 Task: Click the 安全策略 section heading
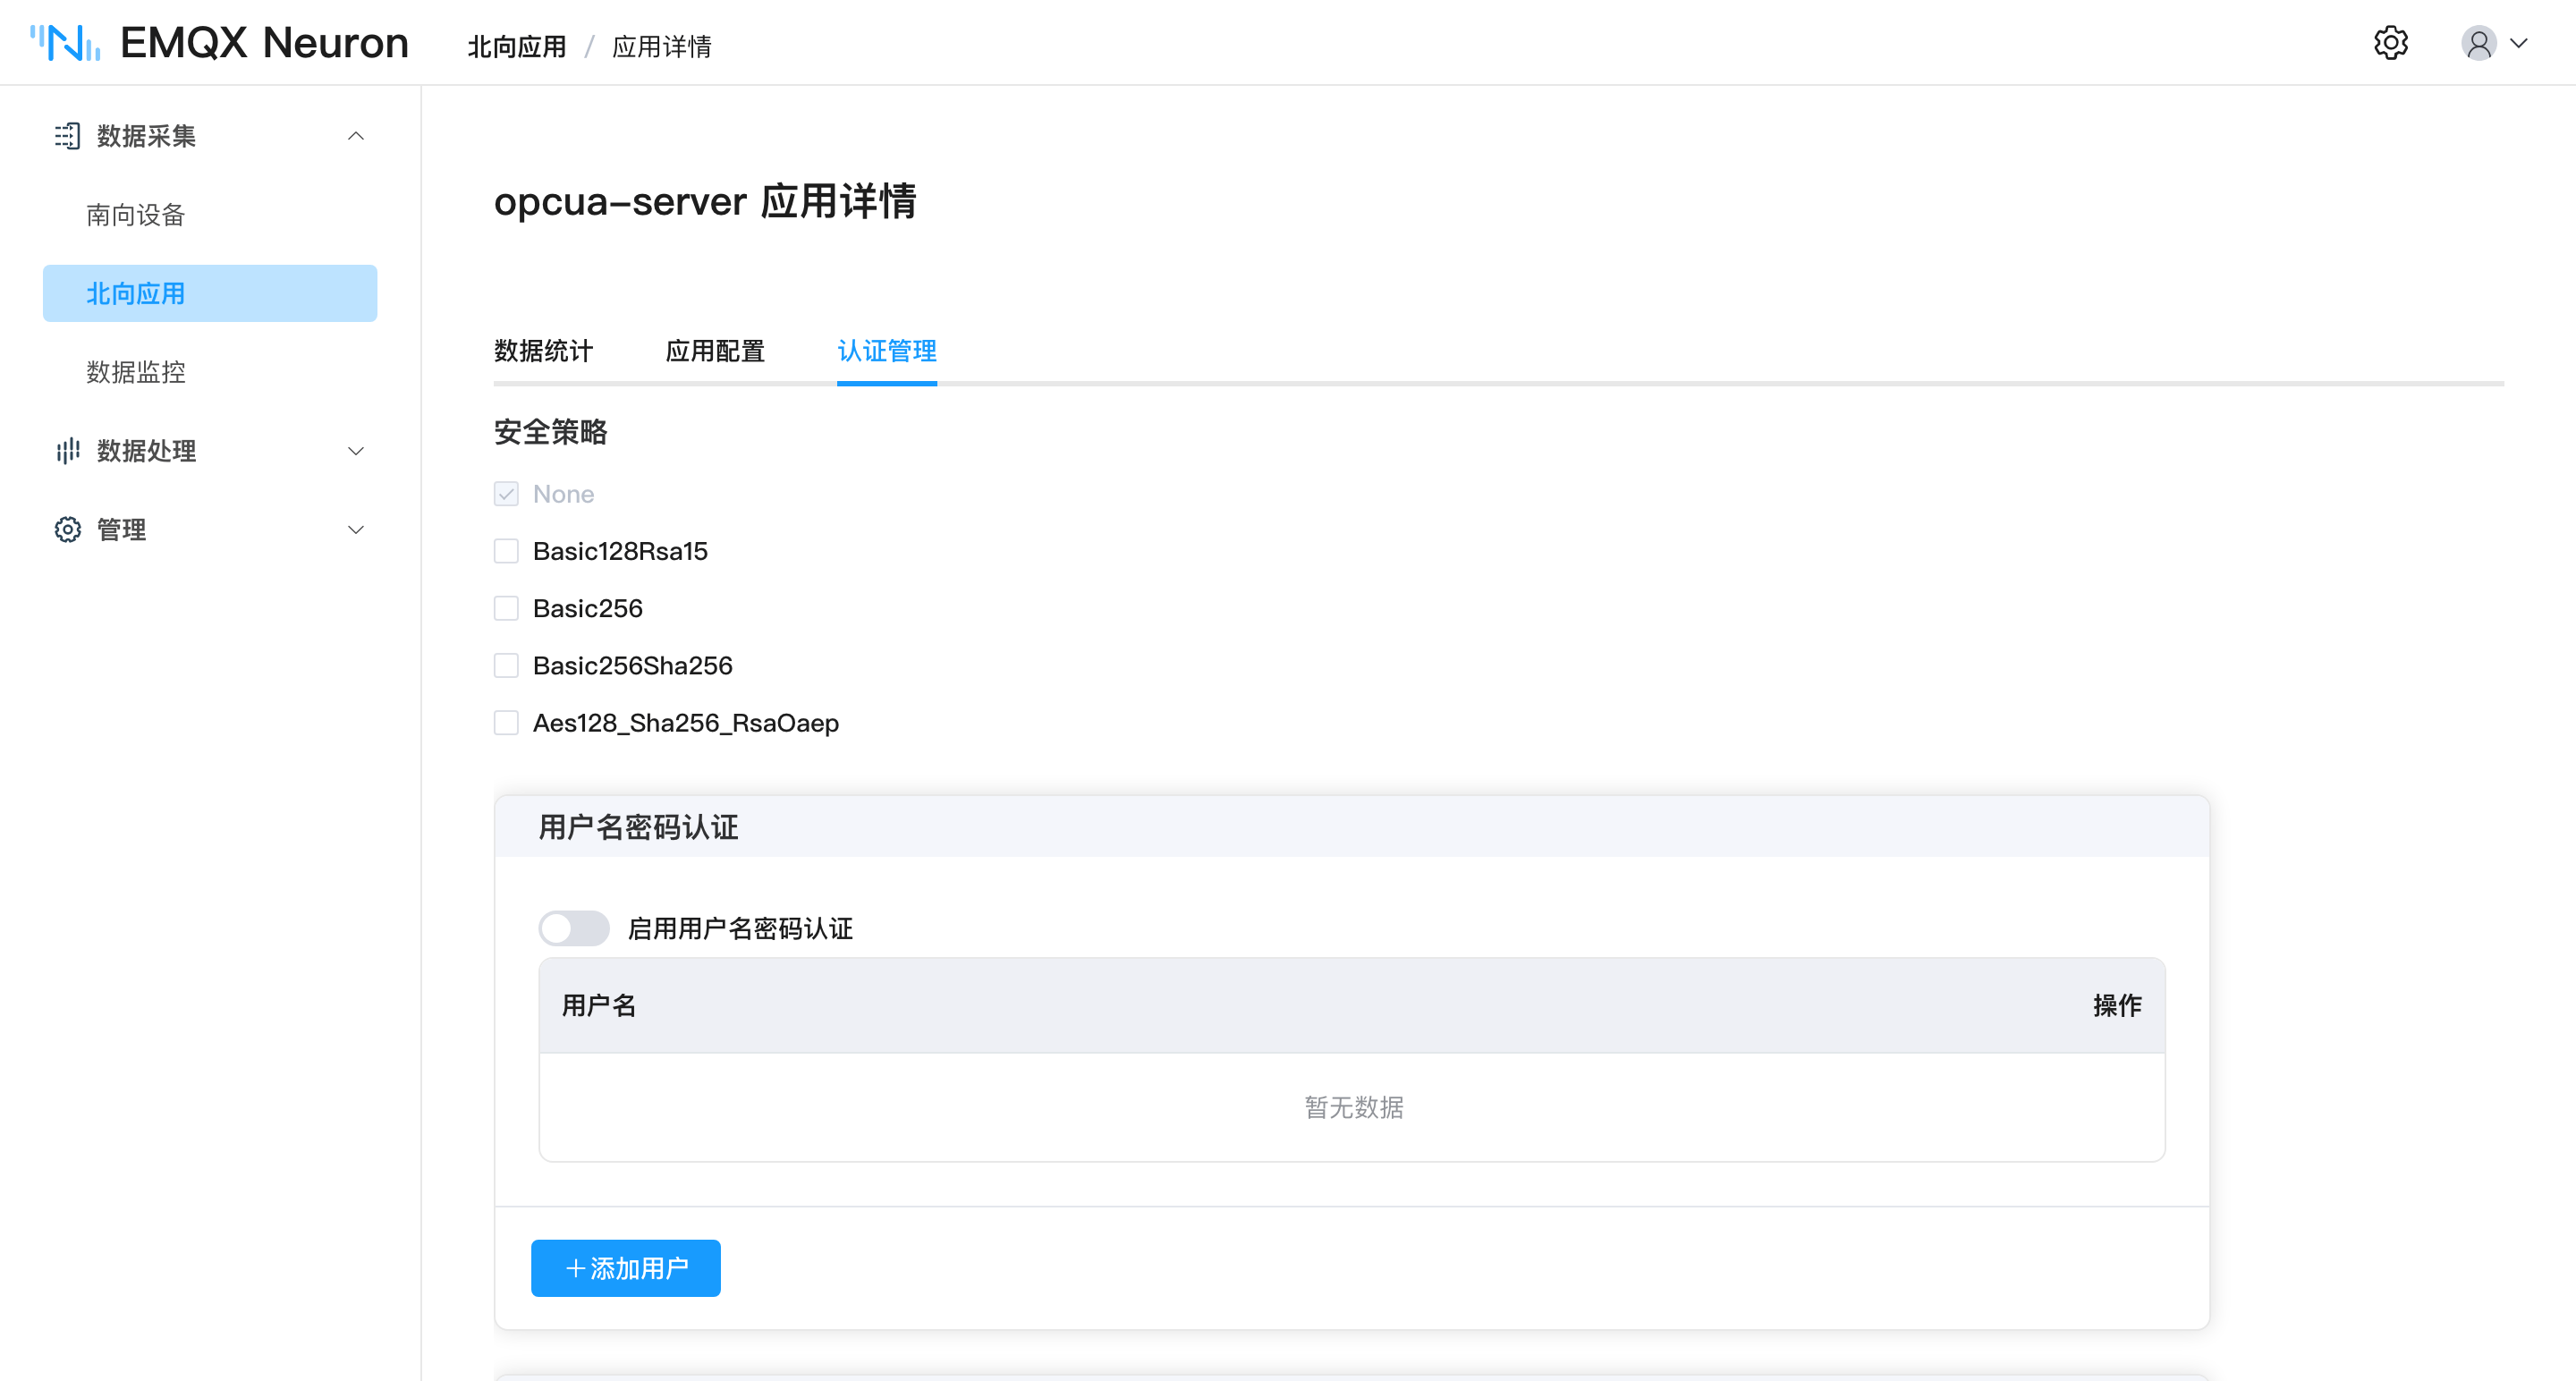550,432
